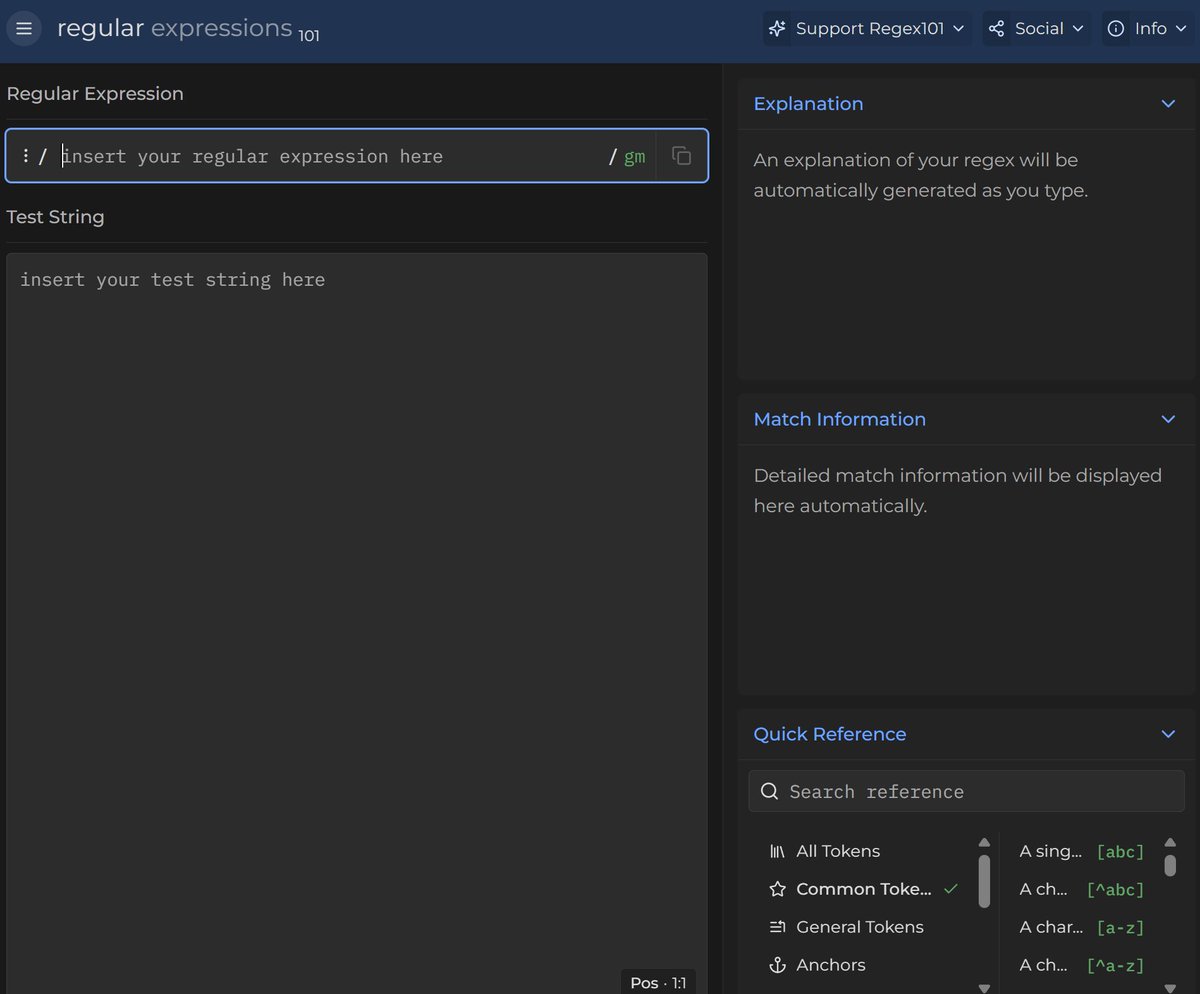Open the delimiter options dots menu

point(25,156)
